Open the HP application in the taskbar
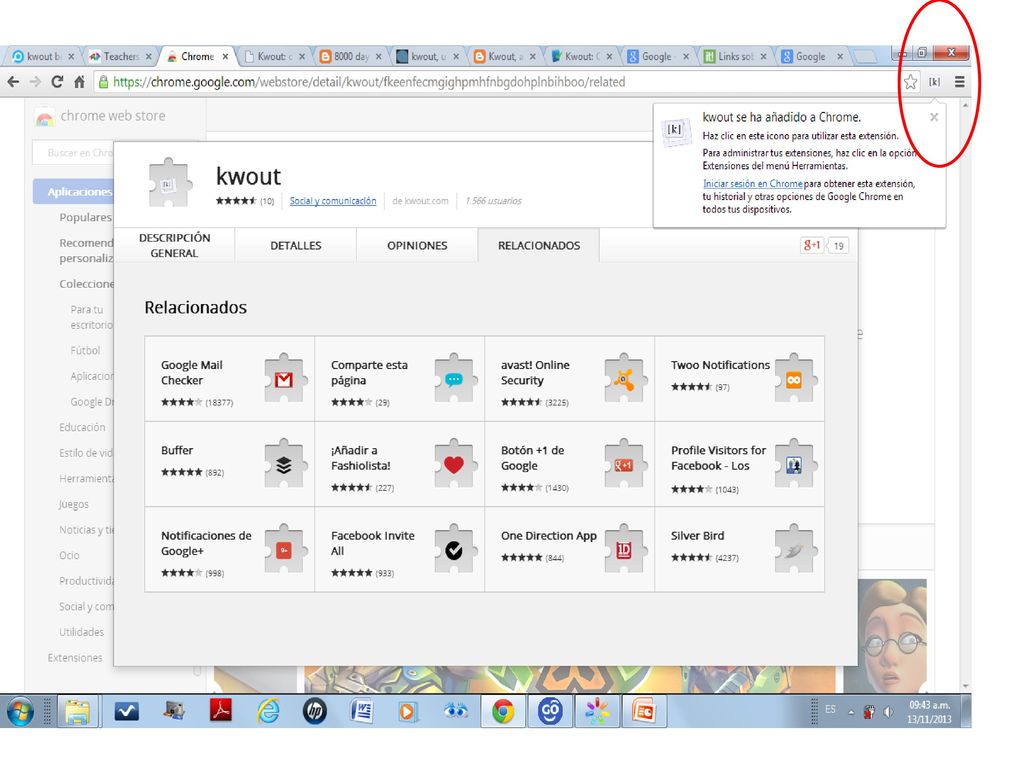Image resolution: width=1024 pixels, height=768 pixels. pyautogui.click(x=315, y=711)
